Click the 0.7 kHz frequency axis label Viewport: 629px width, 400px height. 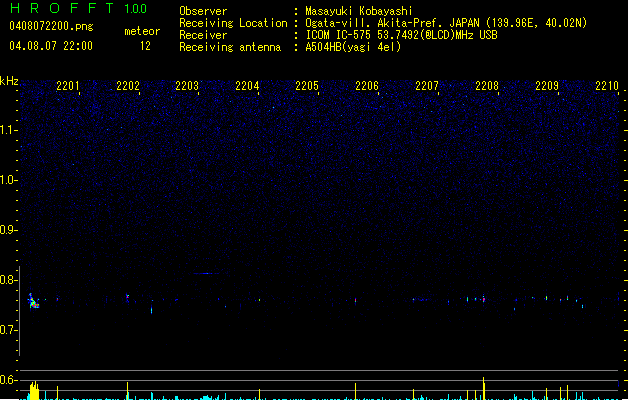[x=8, y=330]
